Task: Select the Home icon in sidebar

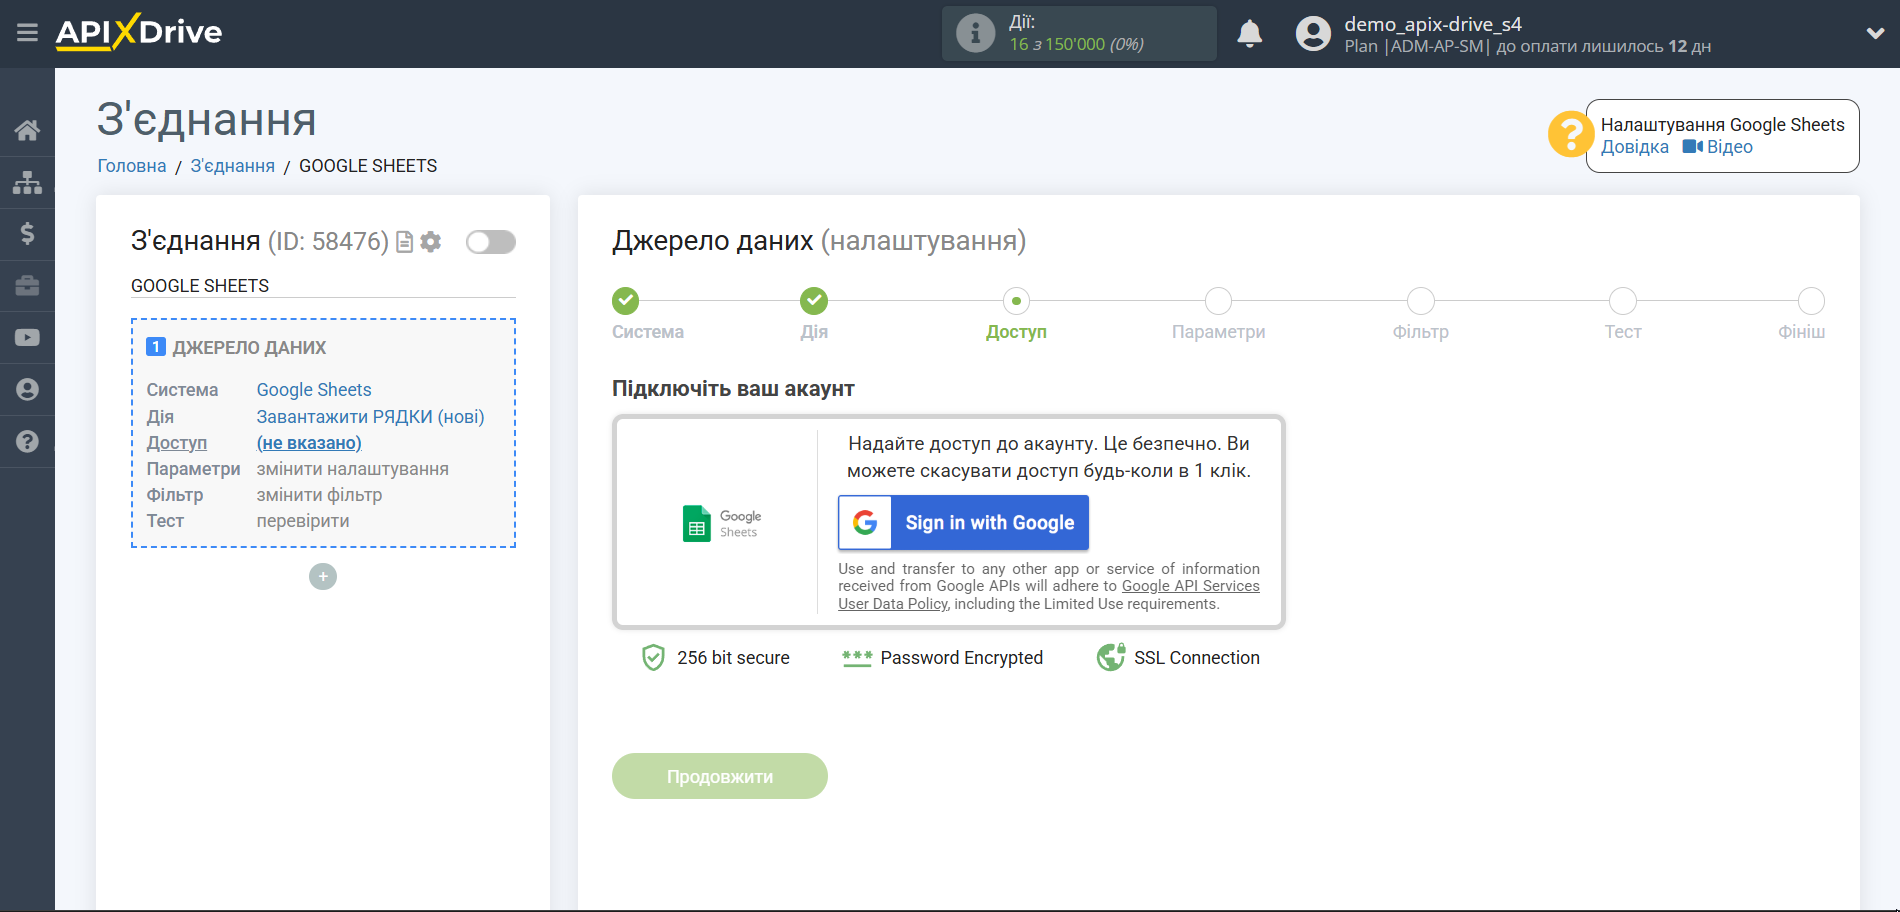Action: [27, 129]
